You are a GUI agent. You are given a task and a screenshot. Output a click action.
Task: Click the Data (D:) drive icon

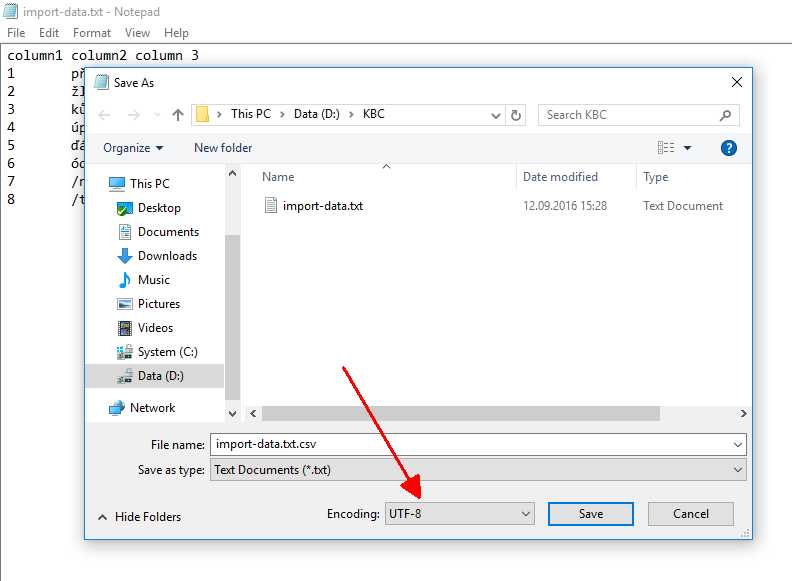click(x=124, y=376)
